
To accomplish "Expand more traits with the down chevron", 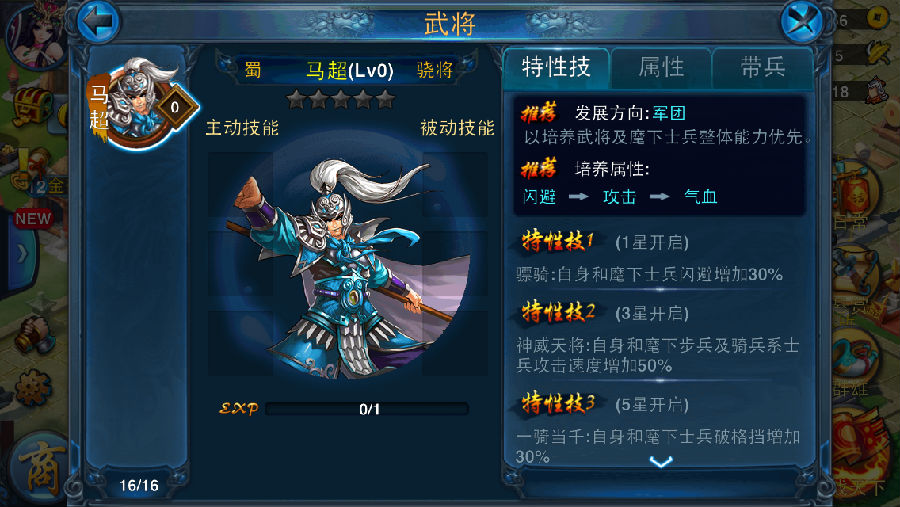I will tap(661, 461).
